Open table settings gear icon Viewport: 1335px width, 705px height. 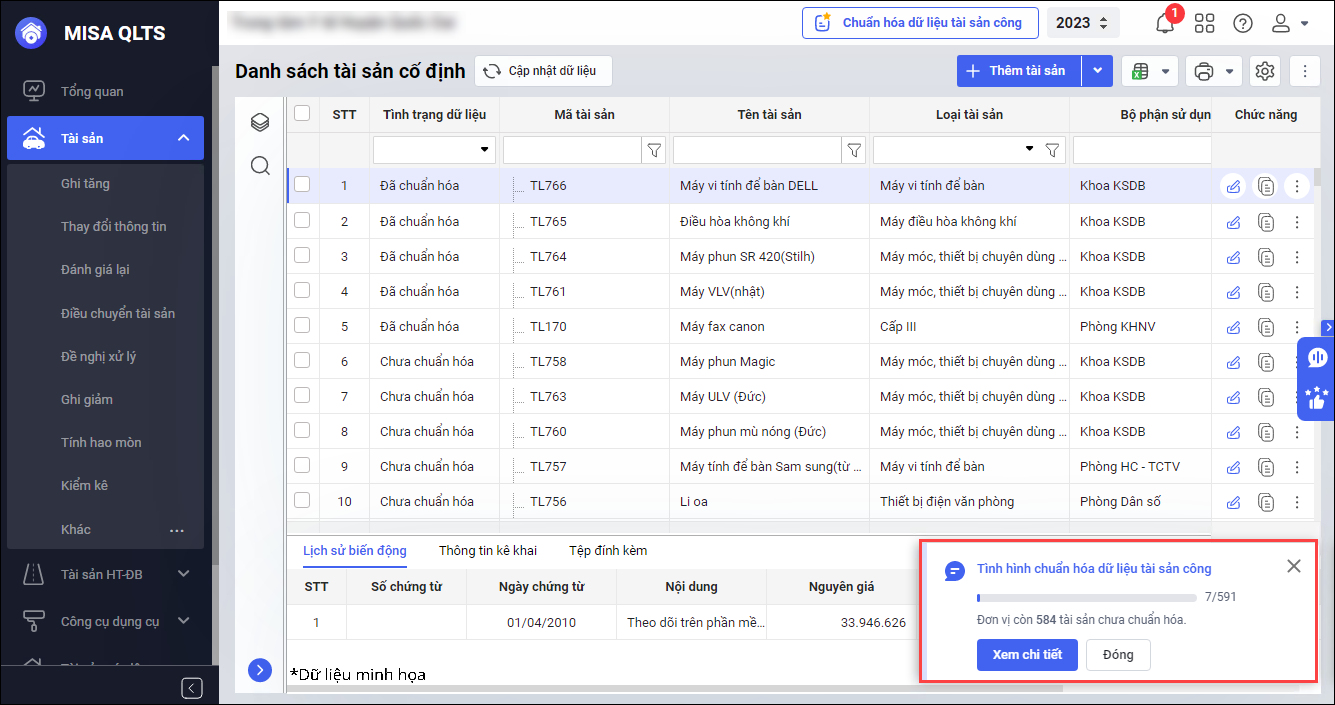click(1265, 71)
